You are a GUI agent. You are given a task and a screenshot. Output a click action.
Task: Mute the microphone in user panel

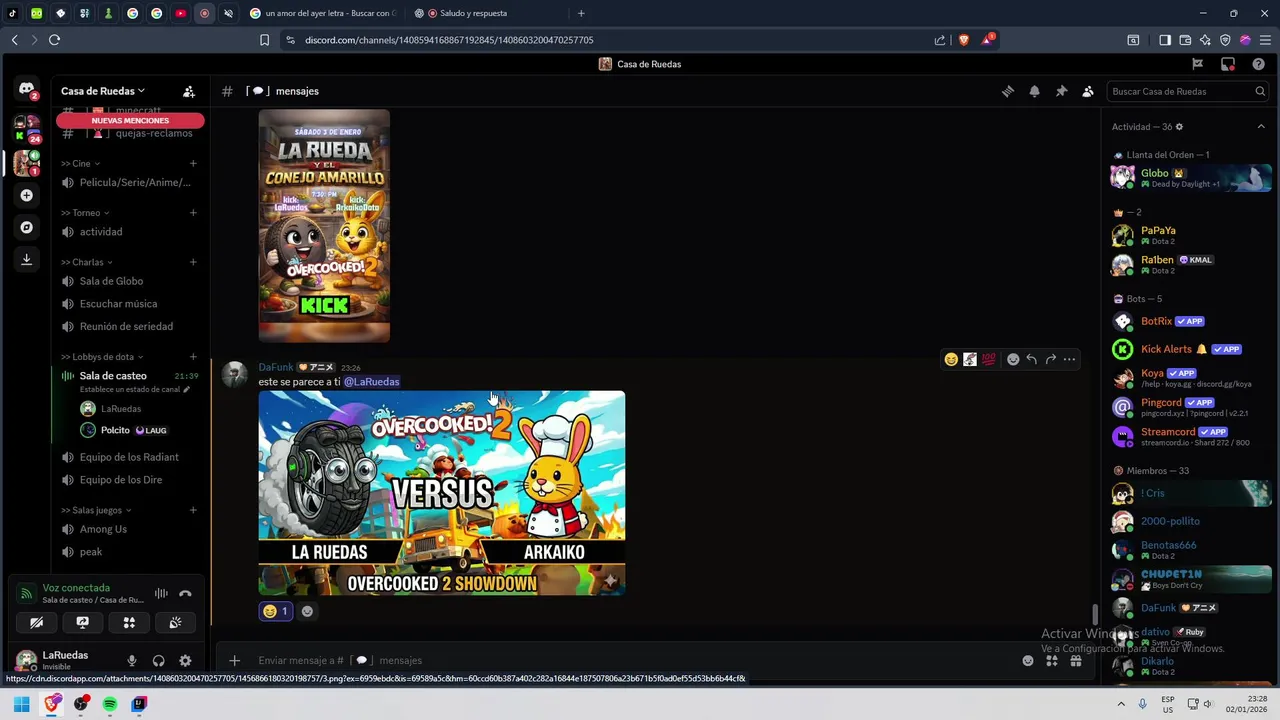(131, 661)
